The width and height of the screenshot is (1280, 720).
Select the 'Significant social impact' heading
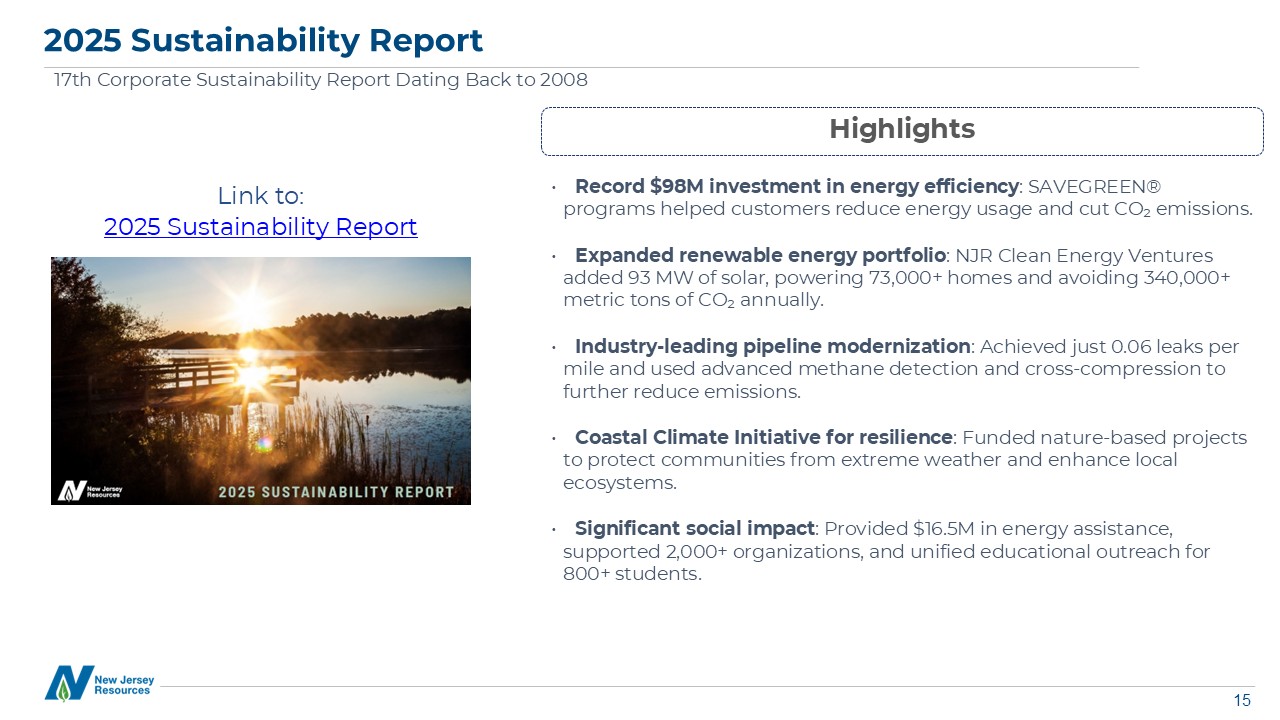(x=694, y=528)
